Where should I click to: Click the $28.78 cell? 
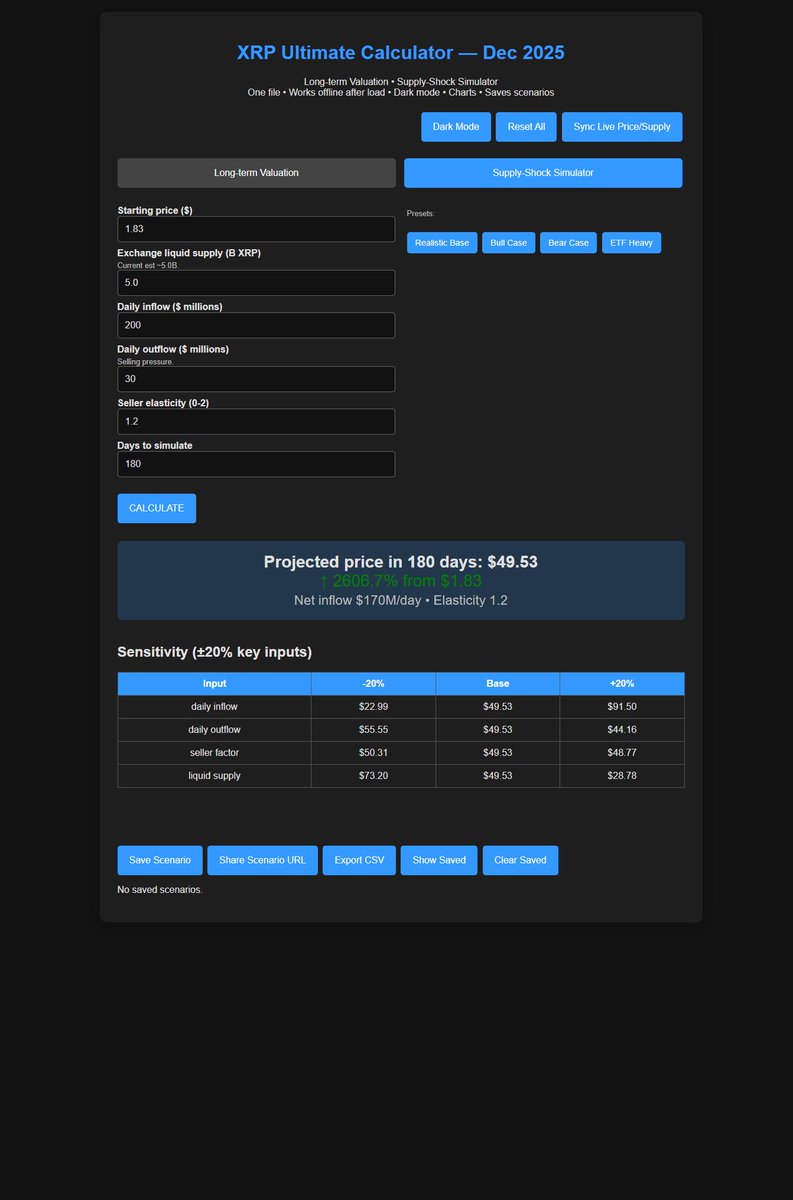622,776
